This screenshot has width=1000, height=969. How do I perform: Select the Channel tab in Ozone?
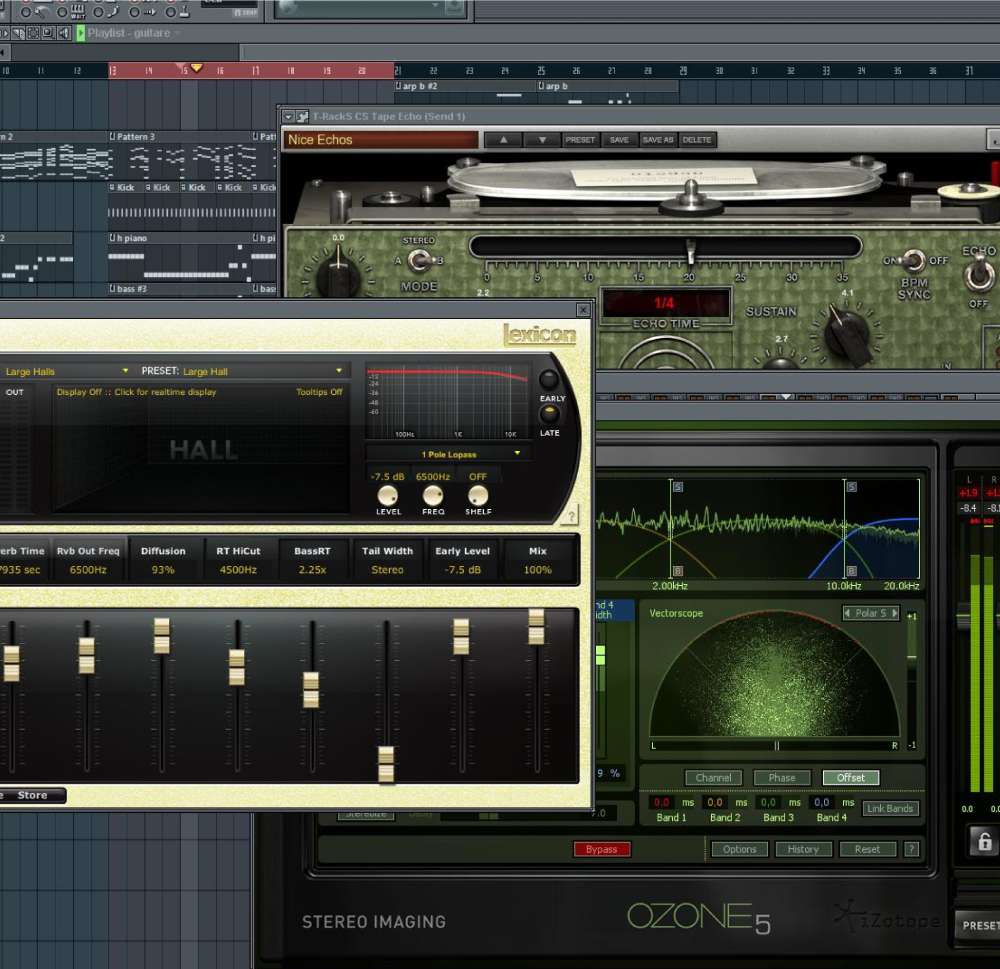tap(713, 777)
